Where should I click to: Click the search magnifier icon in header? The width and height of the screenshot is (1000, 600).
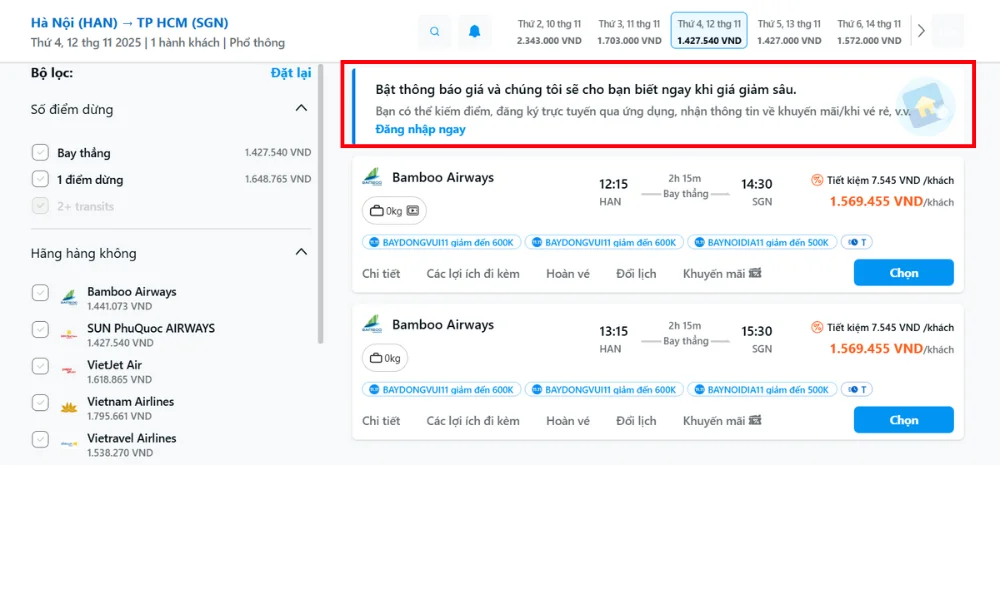[x=434, y=32]
